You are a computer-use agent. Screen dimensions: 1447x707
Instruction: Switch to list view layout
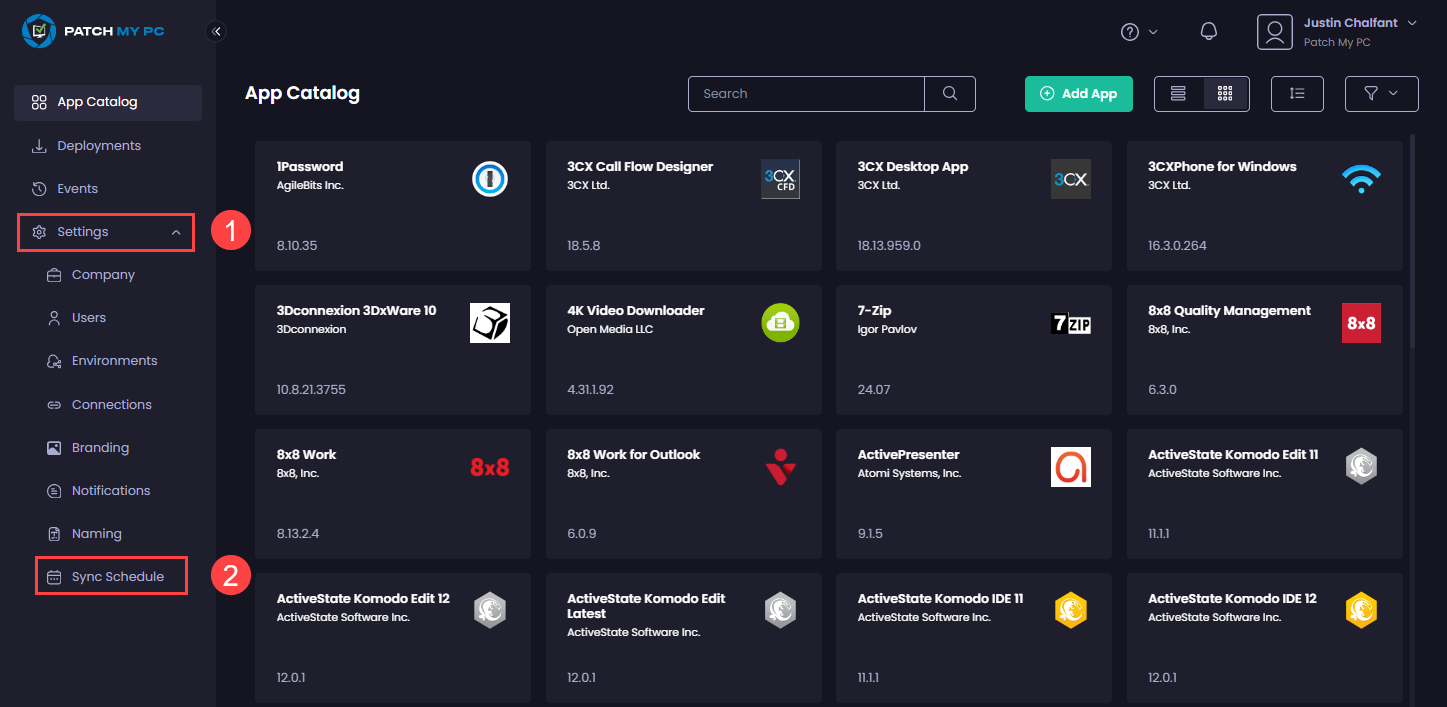point(1178,93)
